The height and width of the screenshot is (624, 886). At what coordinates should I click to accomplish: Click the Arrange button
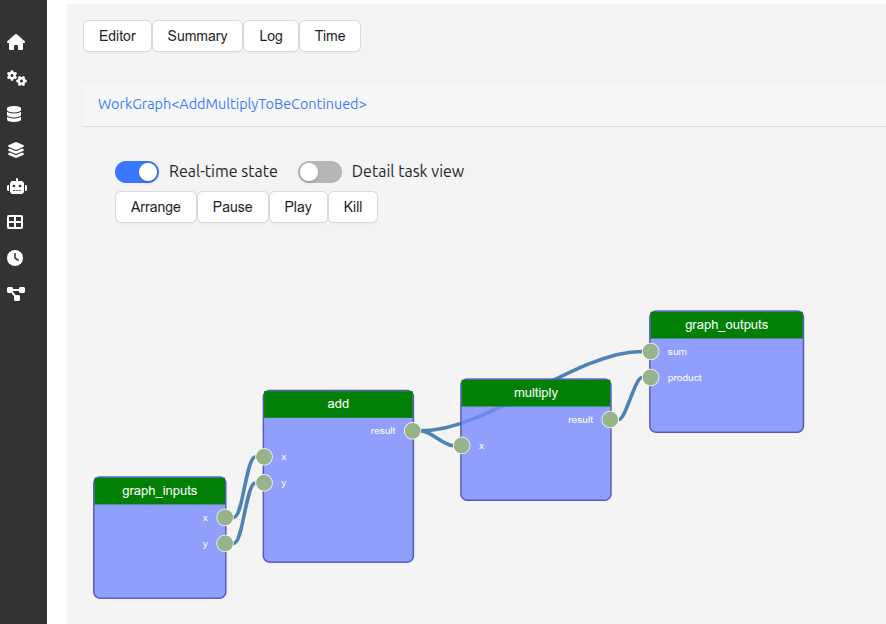pyautogui.click(x=156, y=207)
